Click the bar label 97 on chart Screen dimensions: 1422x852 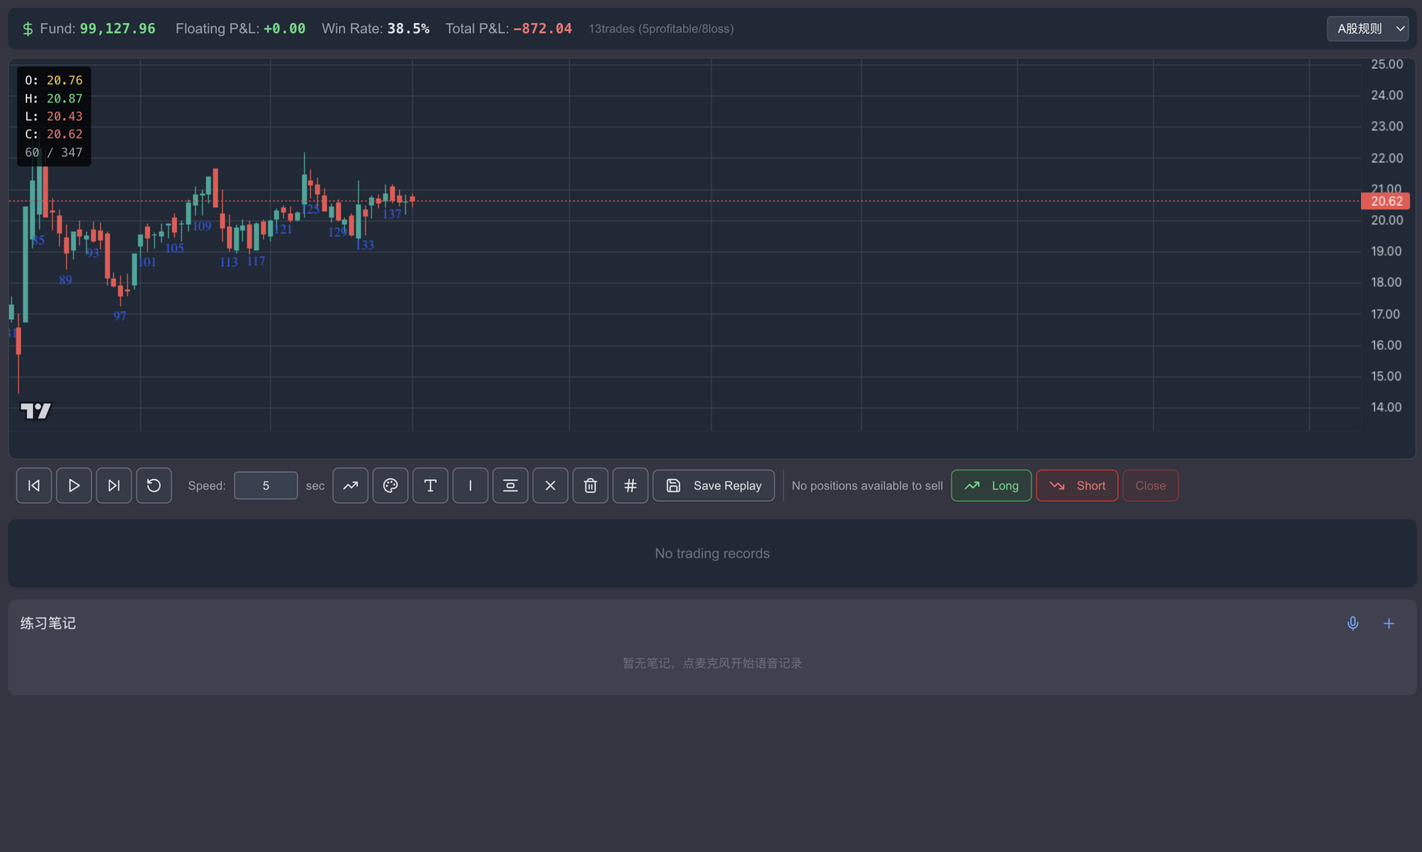pos(120,316)
